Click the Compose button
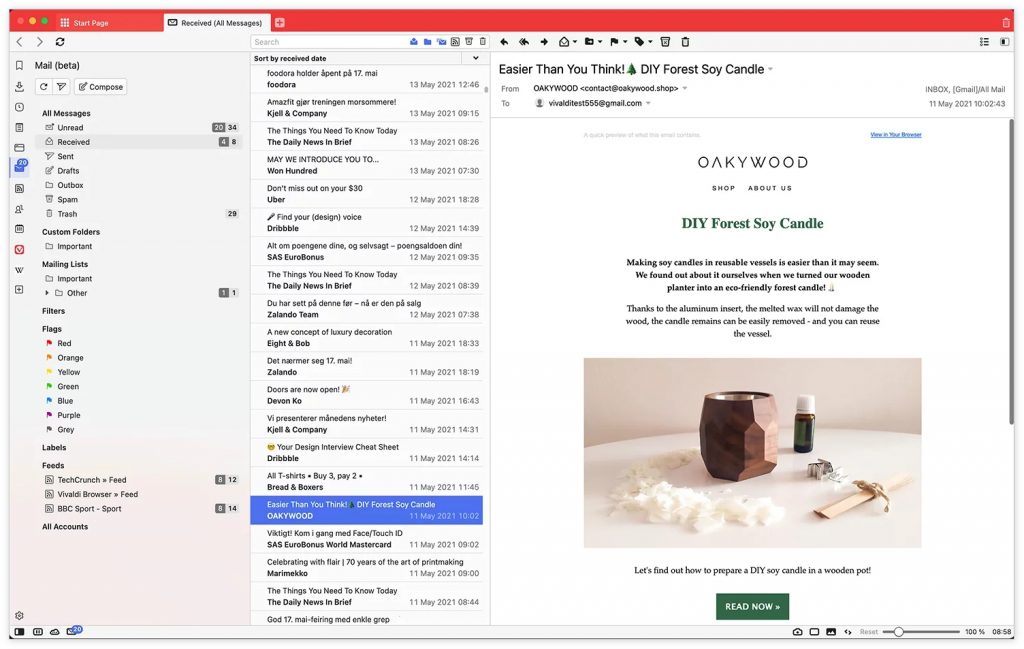The image size is (1024, 649). pyautogui.click(x=100, y=87)
